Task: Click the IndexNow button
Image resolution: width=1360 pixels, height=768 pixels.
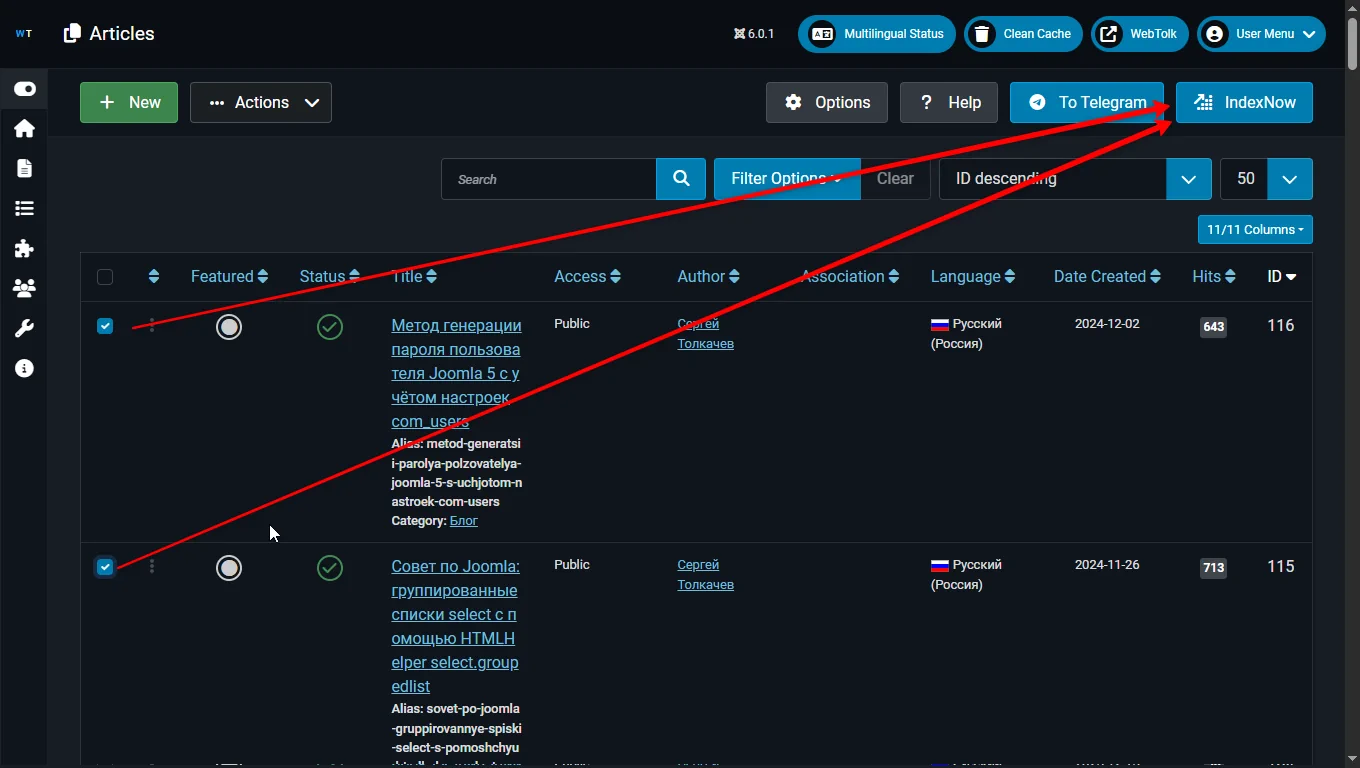Action: [x=1244, y=102]
